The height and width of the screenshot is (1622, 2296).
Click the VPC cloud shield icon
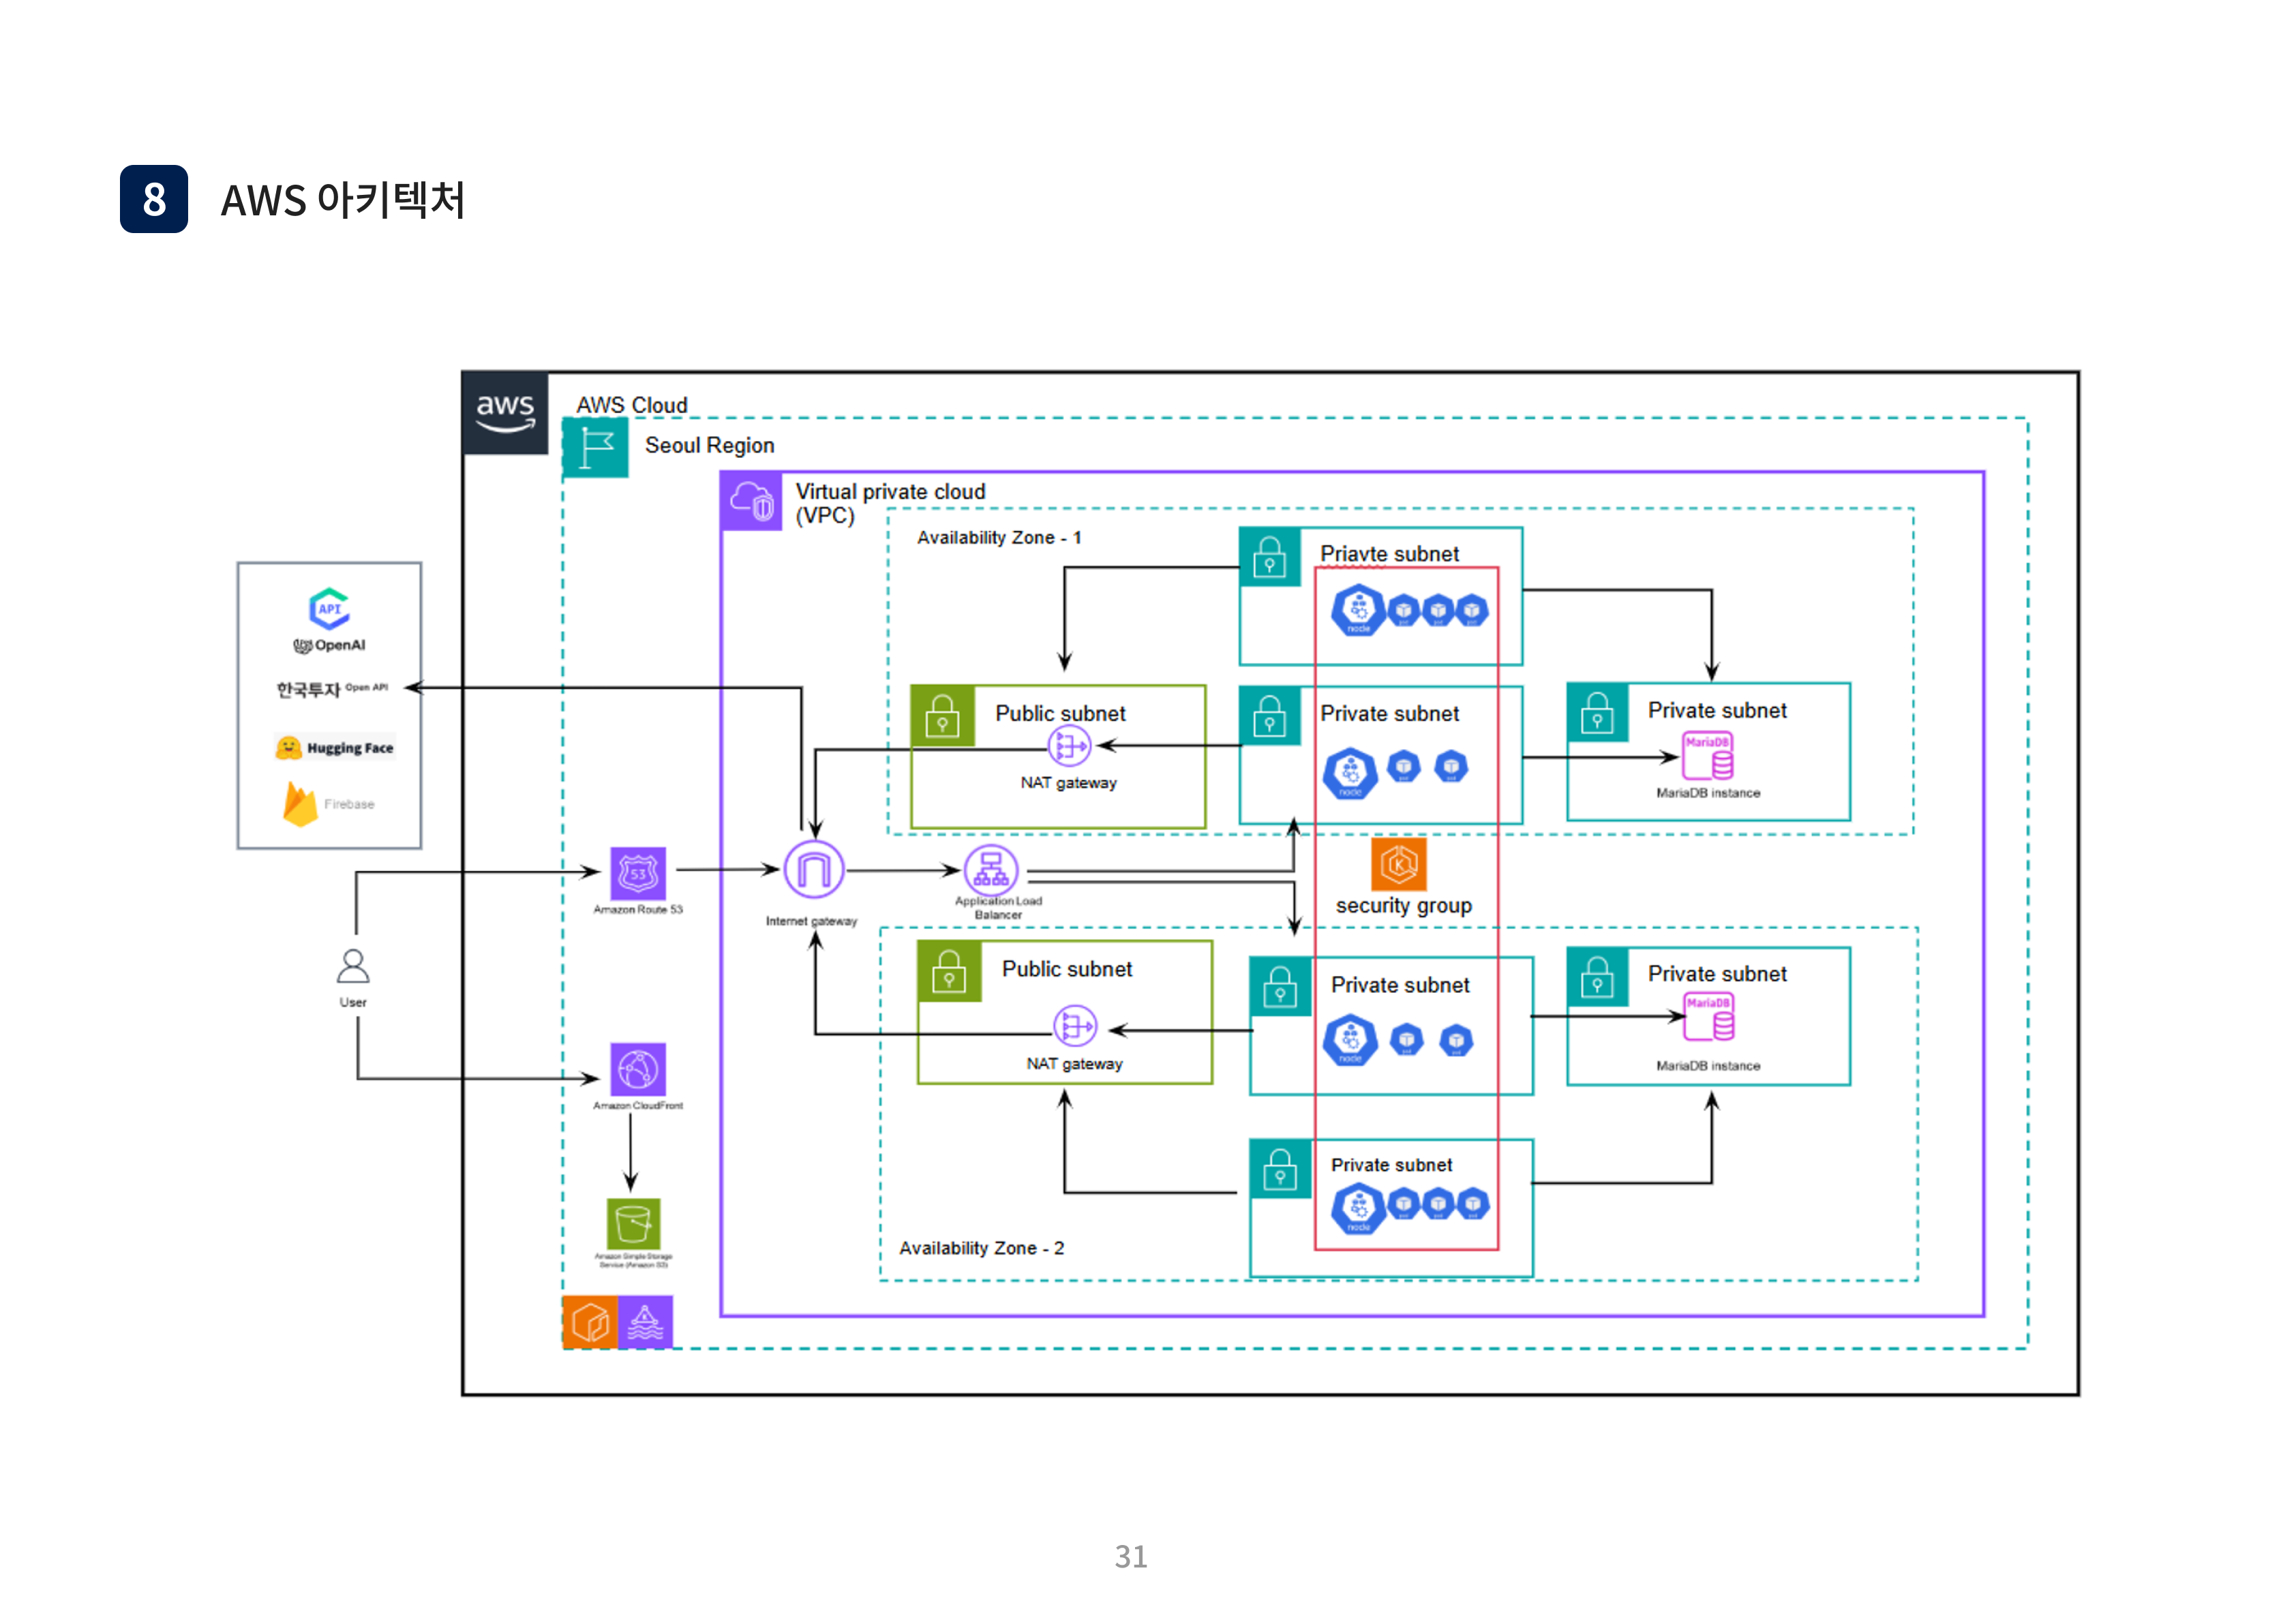(x=752, y=501)
